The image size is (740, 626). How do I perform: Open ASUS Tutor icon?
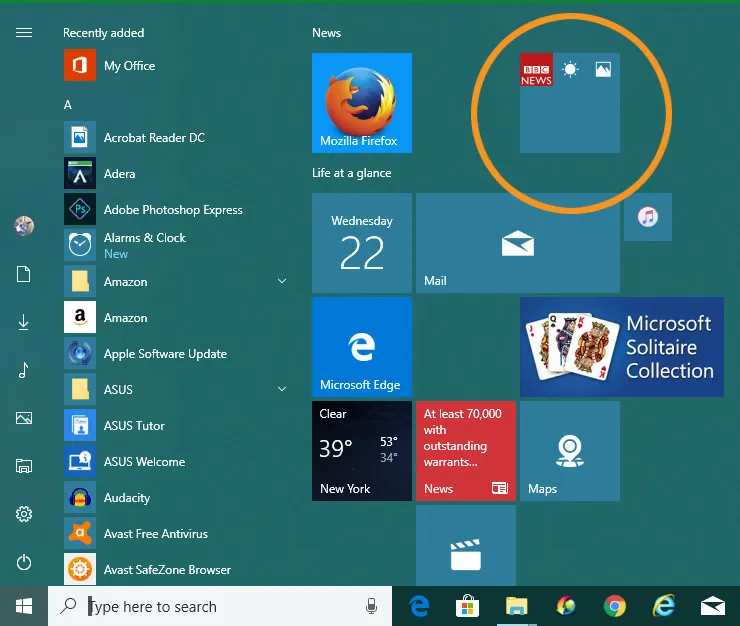coord(80,425)
